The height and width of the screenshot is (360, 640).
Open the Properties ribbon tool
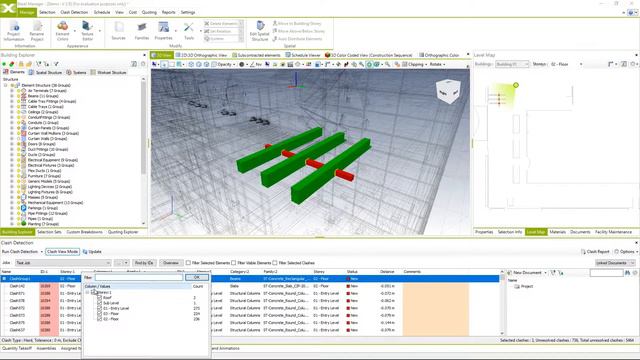[163, 31]
